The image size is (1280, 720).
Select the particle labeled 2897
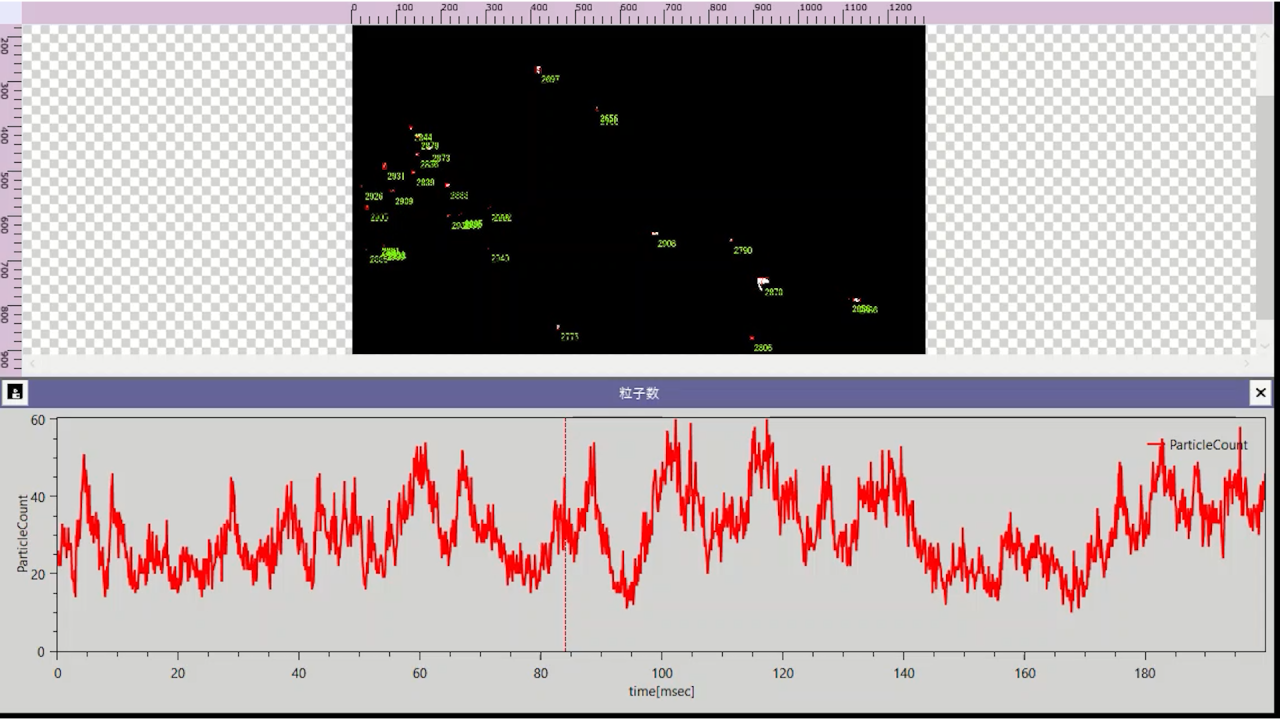[538, 70]
